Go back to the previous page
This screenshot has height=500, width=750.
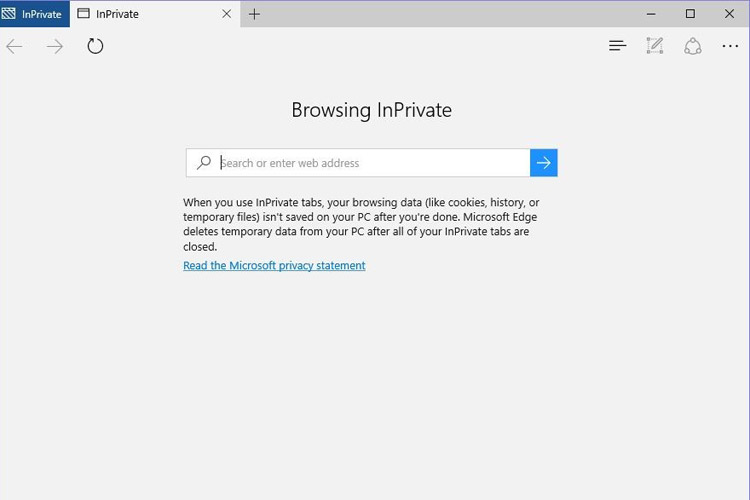point(15,46)
